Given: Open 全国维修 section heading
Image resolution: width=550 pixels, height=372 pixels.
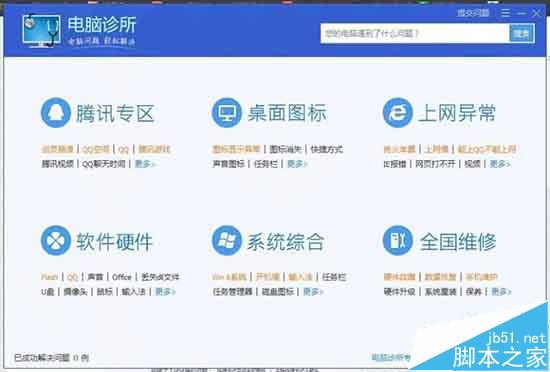Looking at the screenshot, I should click(x=458, y=242).
